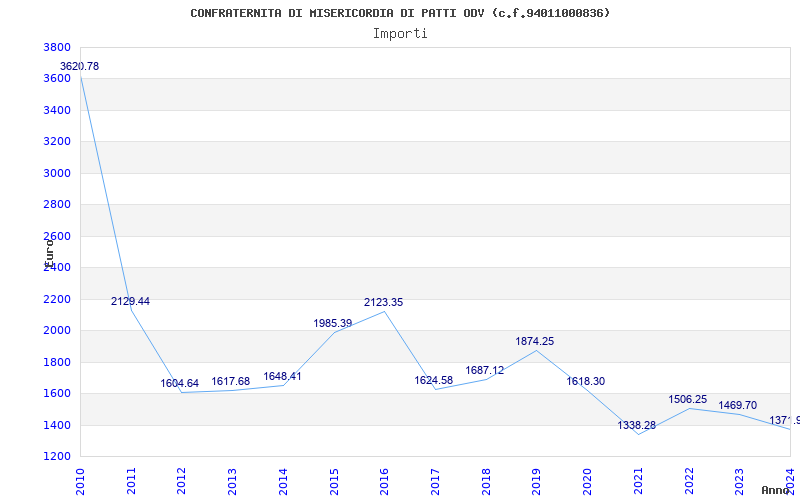Click the 2600 y-axis tick label
Image resolution: width=800 pixels, height=500 pixels.
[x=57, y=236]
